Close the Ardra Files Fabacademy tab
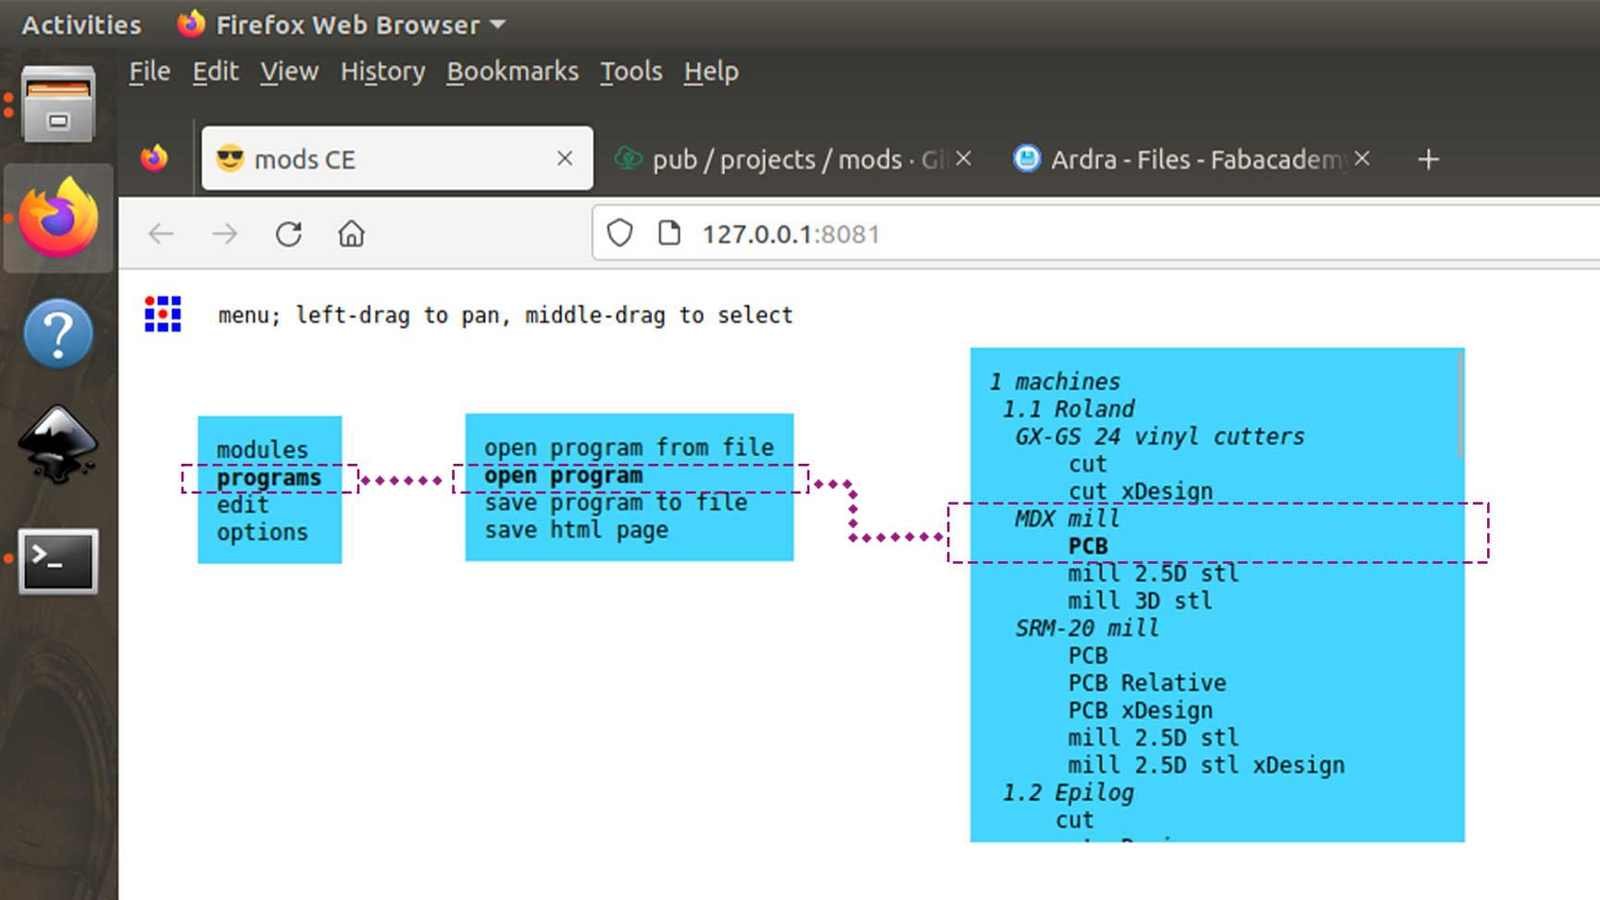1600x900 pixels. tap(1362, 158)
